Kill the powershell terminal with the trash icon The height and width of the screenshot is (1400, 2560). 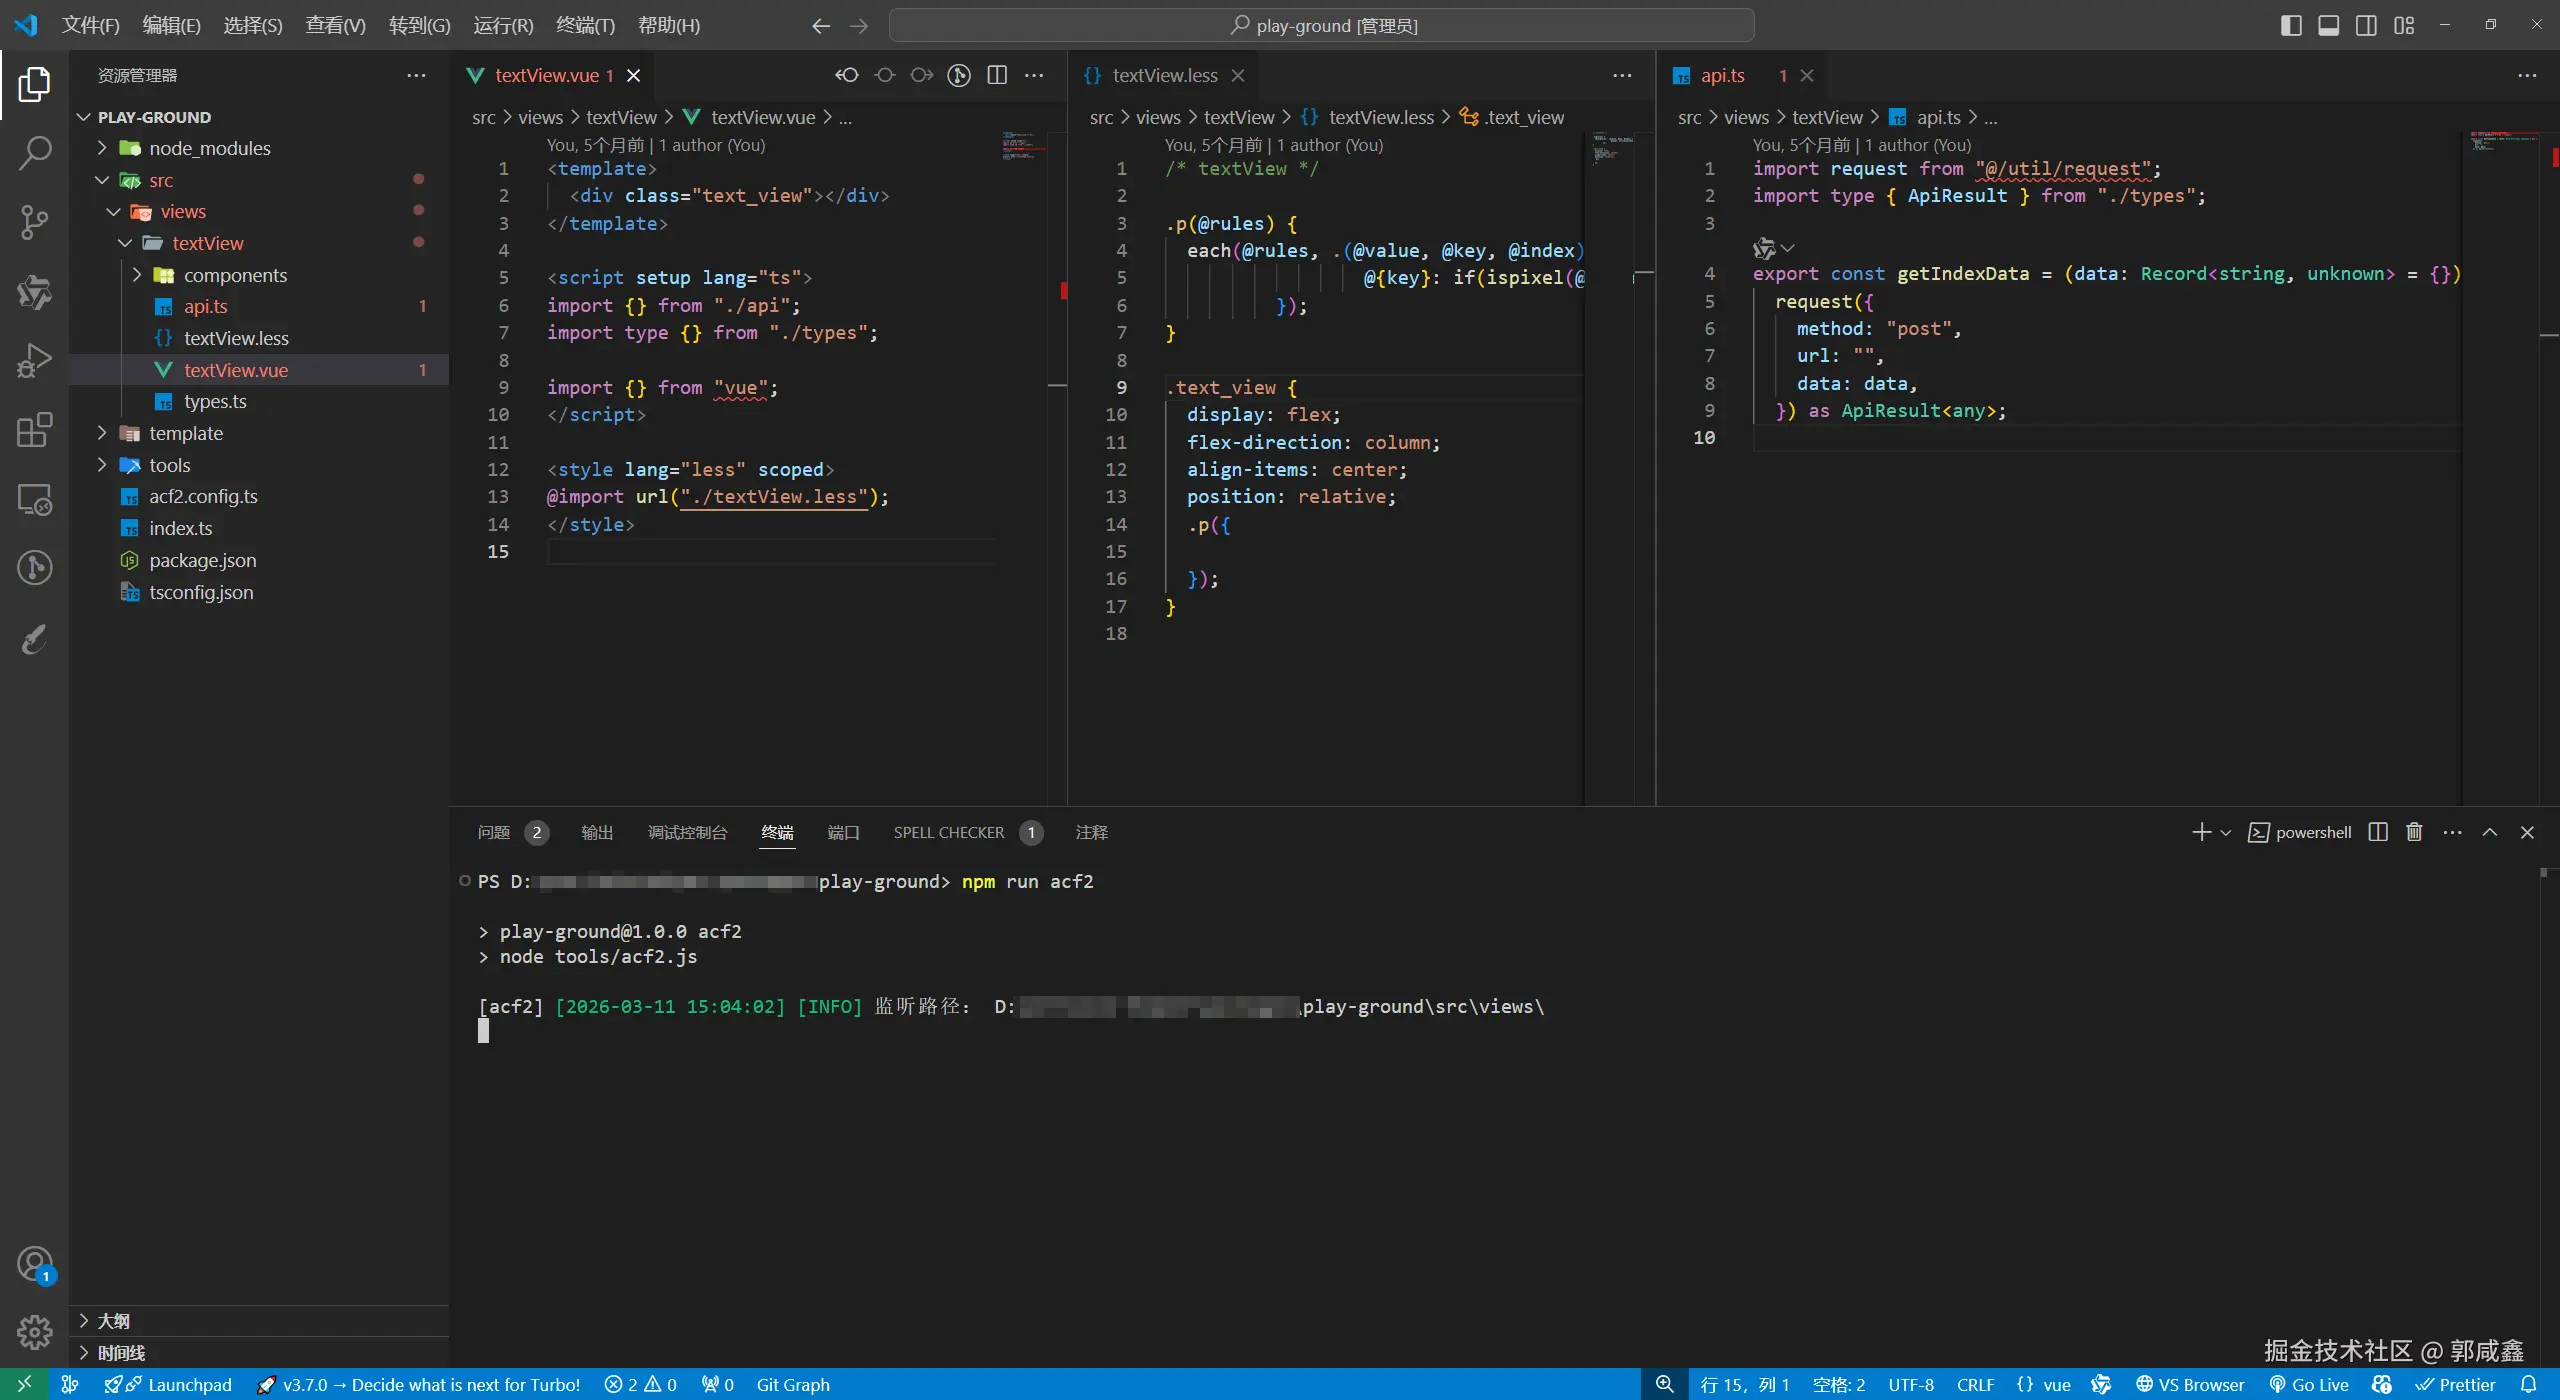click(x=2414, y=832)
